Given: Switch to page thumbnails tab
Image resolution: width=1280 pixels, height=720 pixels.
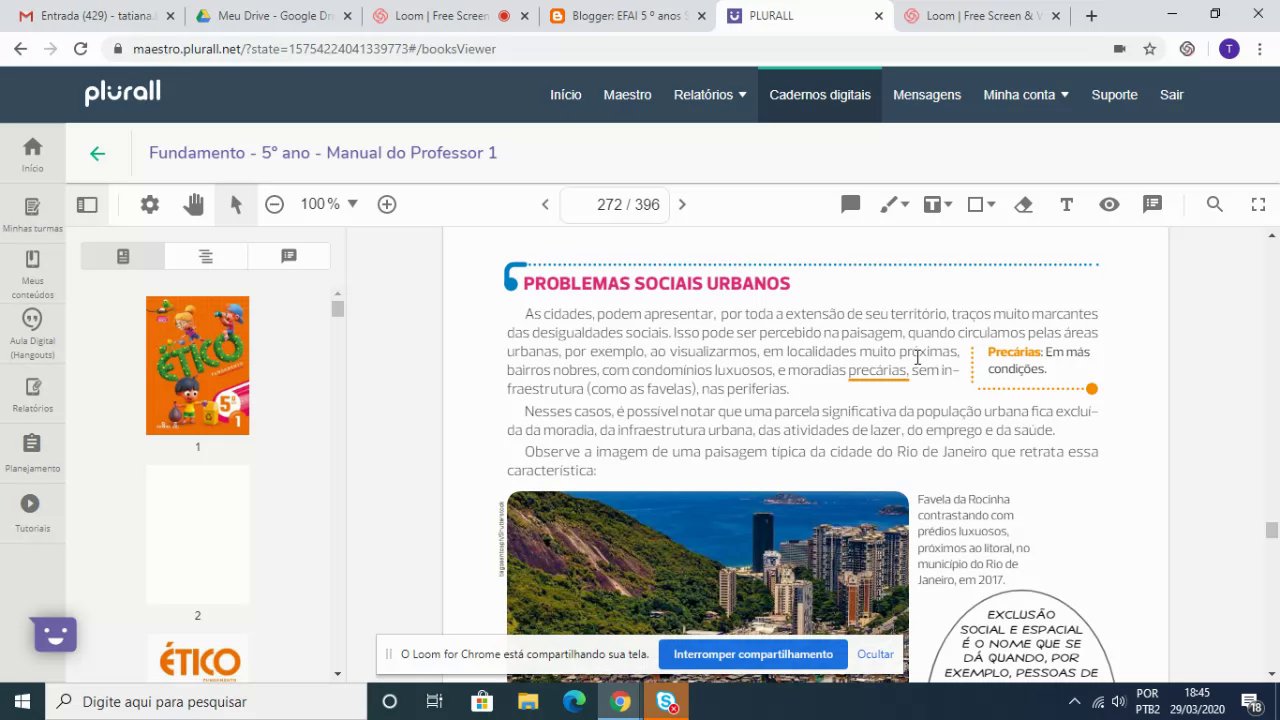Looking at the screenshot, I should pyautogui.click(x=123, y=256).
